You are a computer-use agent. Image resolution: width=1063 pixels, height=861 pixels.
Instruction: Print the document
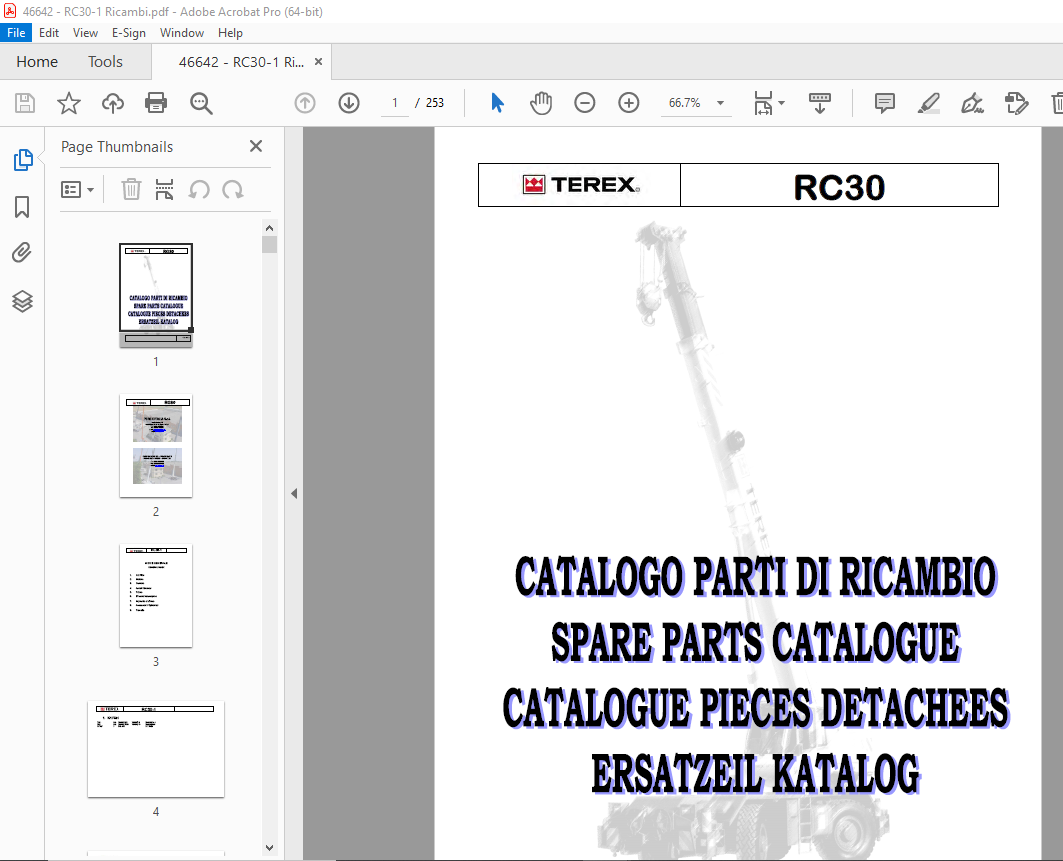[x=156, y=103]
